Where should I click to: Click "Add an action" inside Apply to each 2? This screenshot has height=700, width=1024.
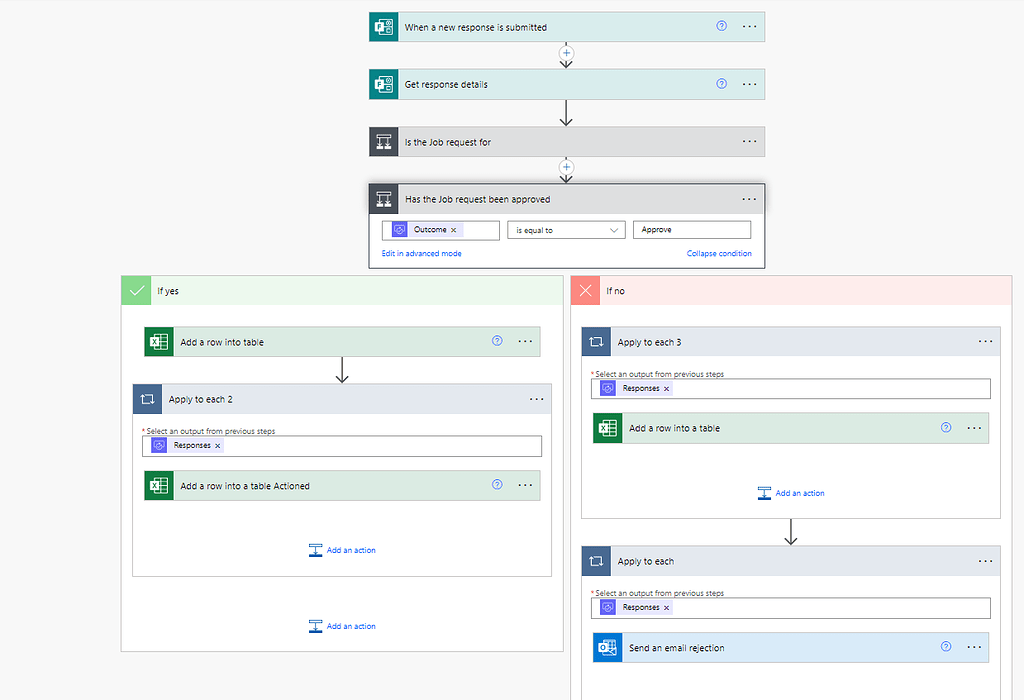tap(342, 549)
